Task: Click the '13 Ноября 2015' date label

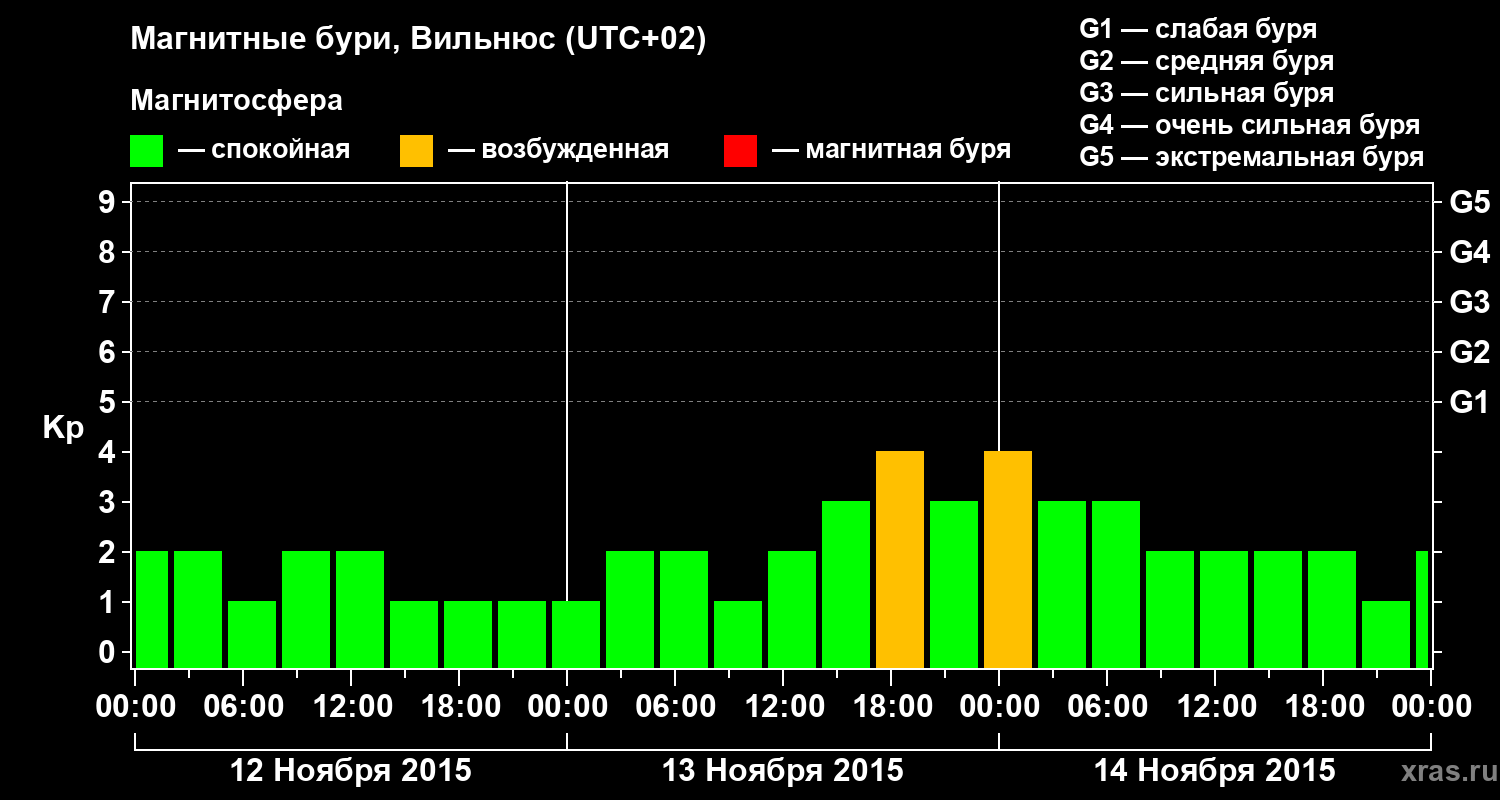Action: 783,771
